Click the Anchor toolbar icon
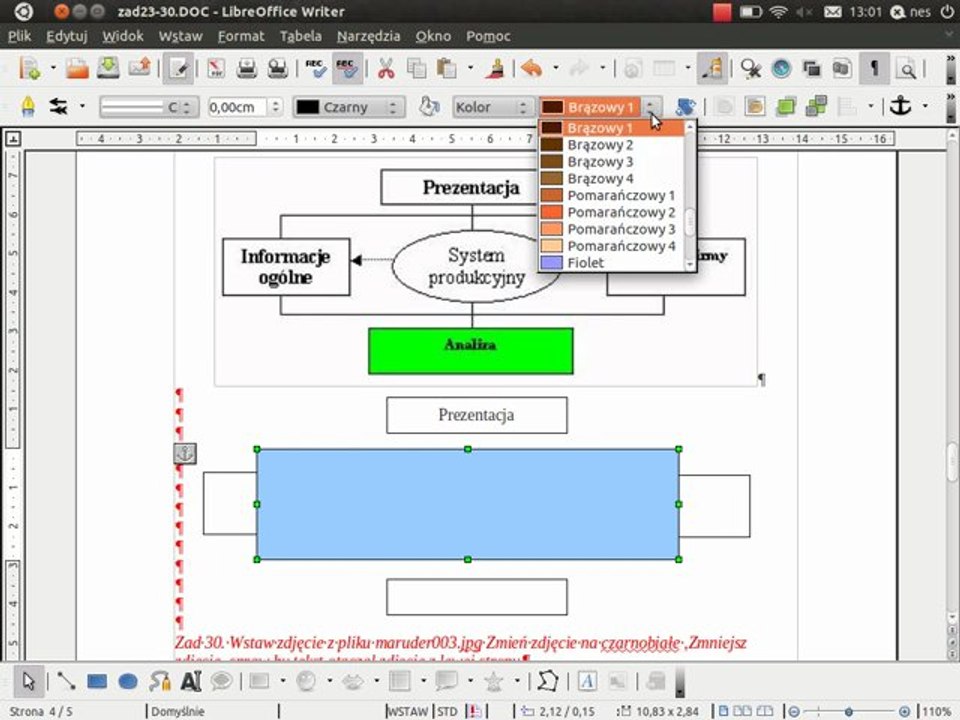 [x=901, y=107]
